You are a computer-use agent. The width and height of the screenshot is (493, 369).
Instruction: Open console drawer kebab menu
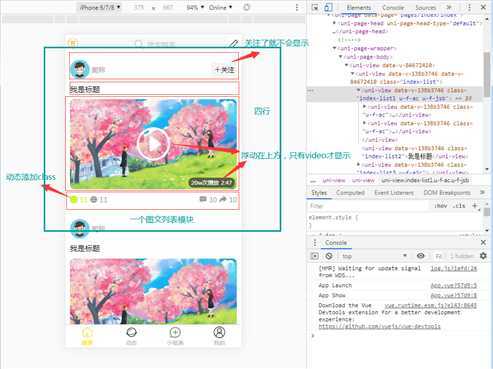coord(315,243)
